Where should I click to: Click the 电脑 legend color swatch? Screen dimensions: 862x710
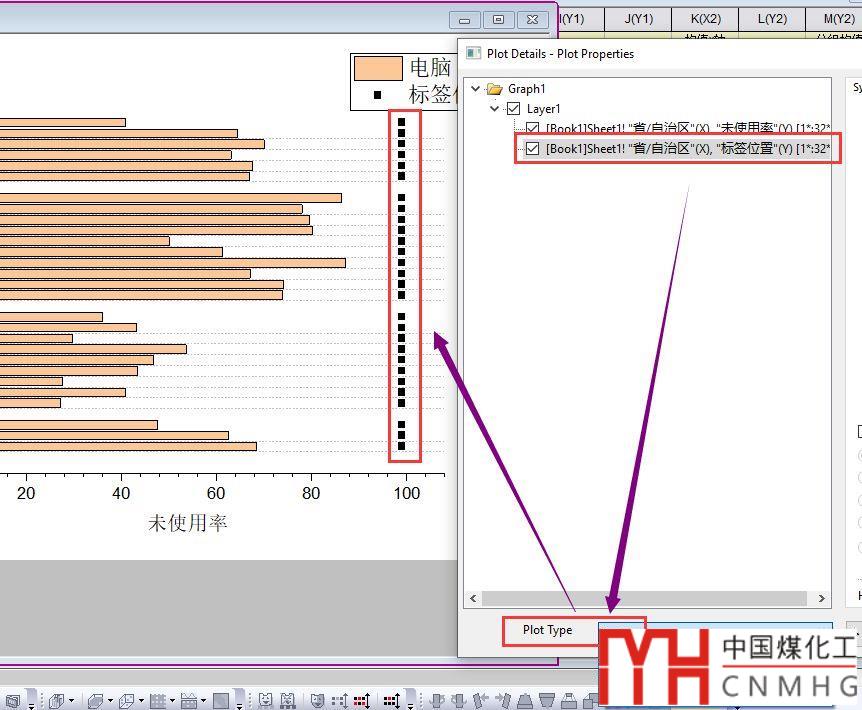[x=378, y=68]
